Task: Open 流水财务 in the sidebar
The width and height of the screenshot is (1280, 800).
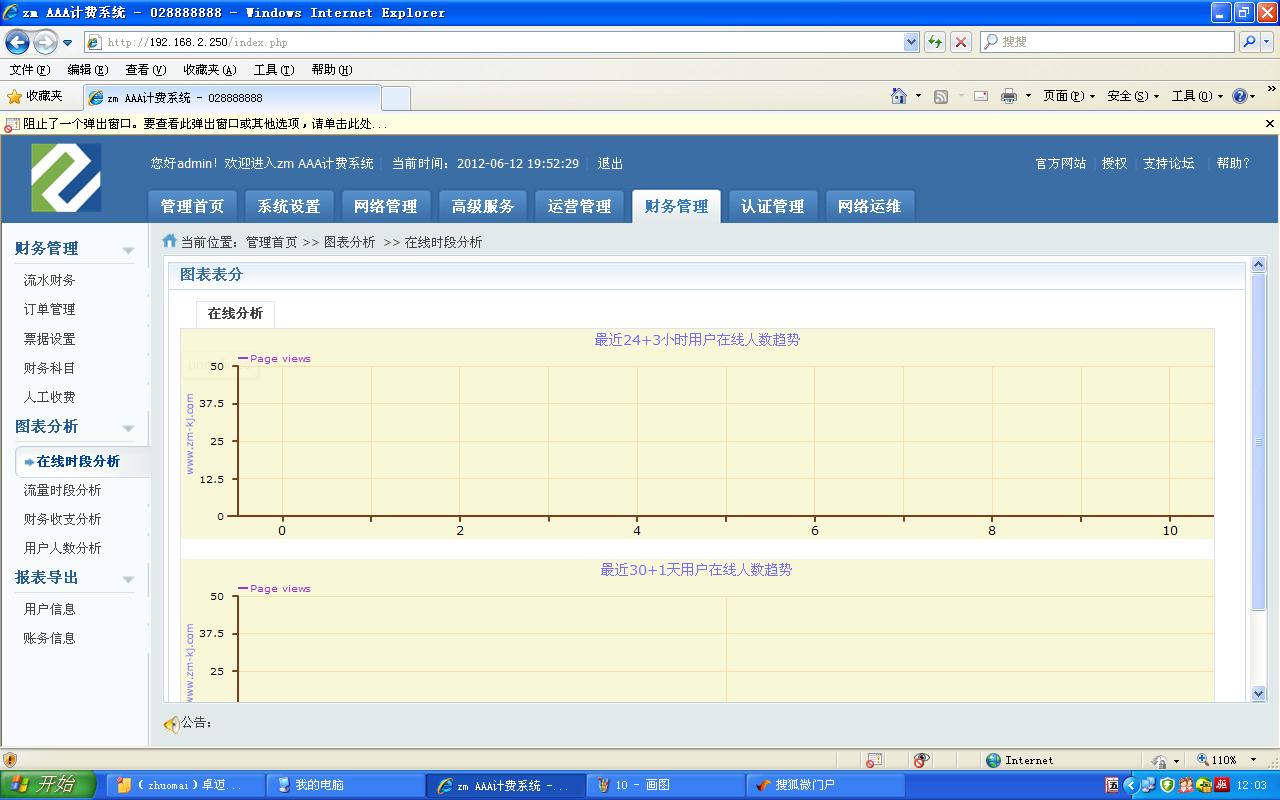Action: click(50, 280)
